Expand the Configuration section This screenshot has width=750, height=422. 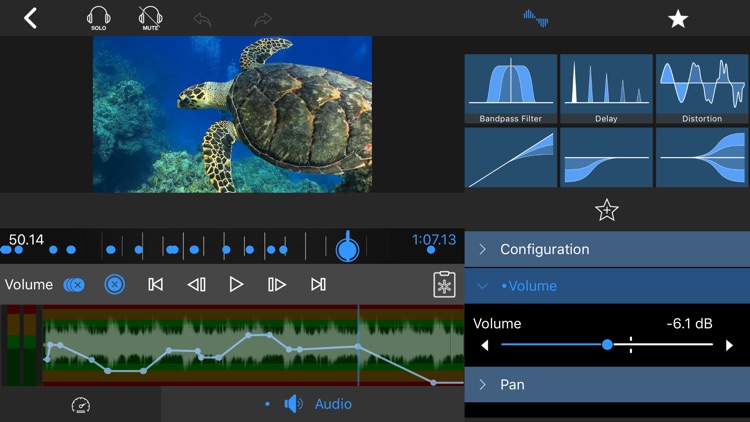pyautogui.click(x=607, y=249)
